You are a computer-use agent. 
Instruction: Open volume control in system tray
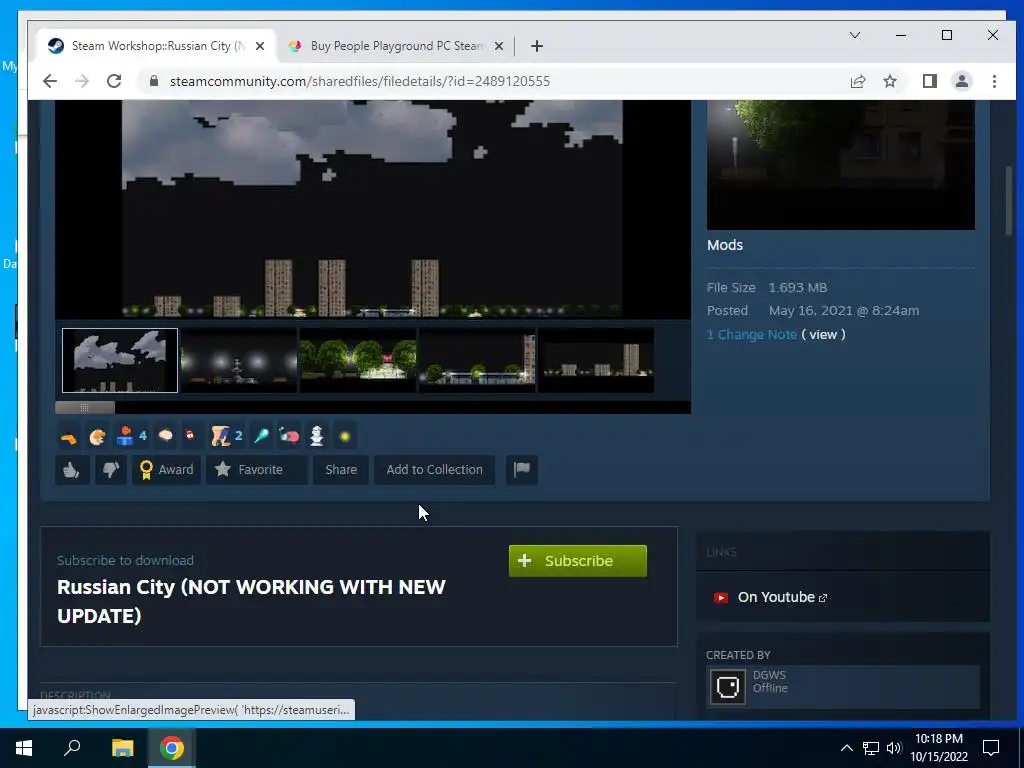[894, 748]
